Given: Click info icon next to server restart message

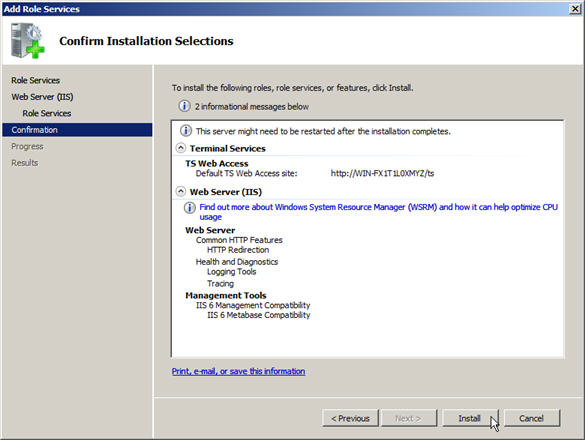Looking at the screenshot, I should pos(186,131).
